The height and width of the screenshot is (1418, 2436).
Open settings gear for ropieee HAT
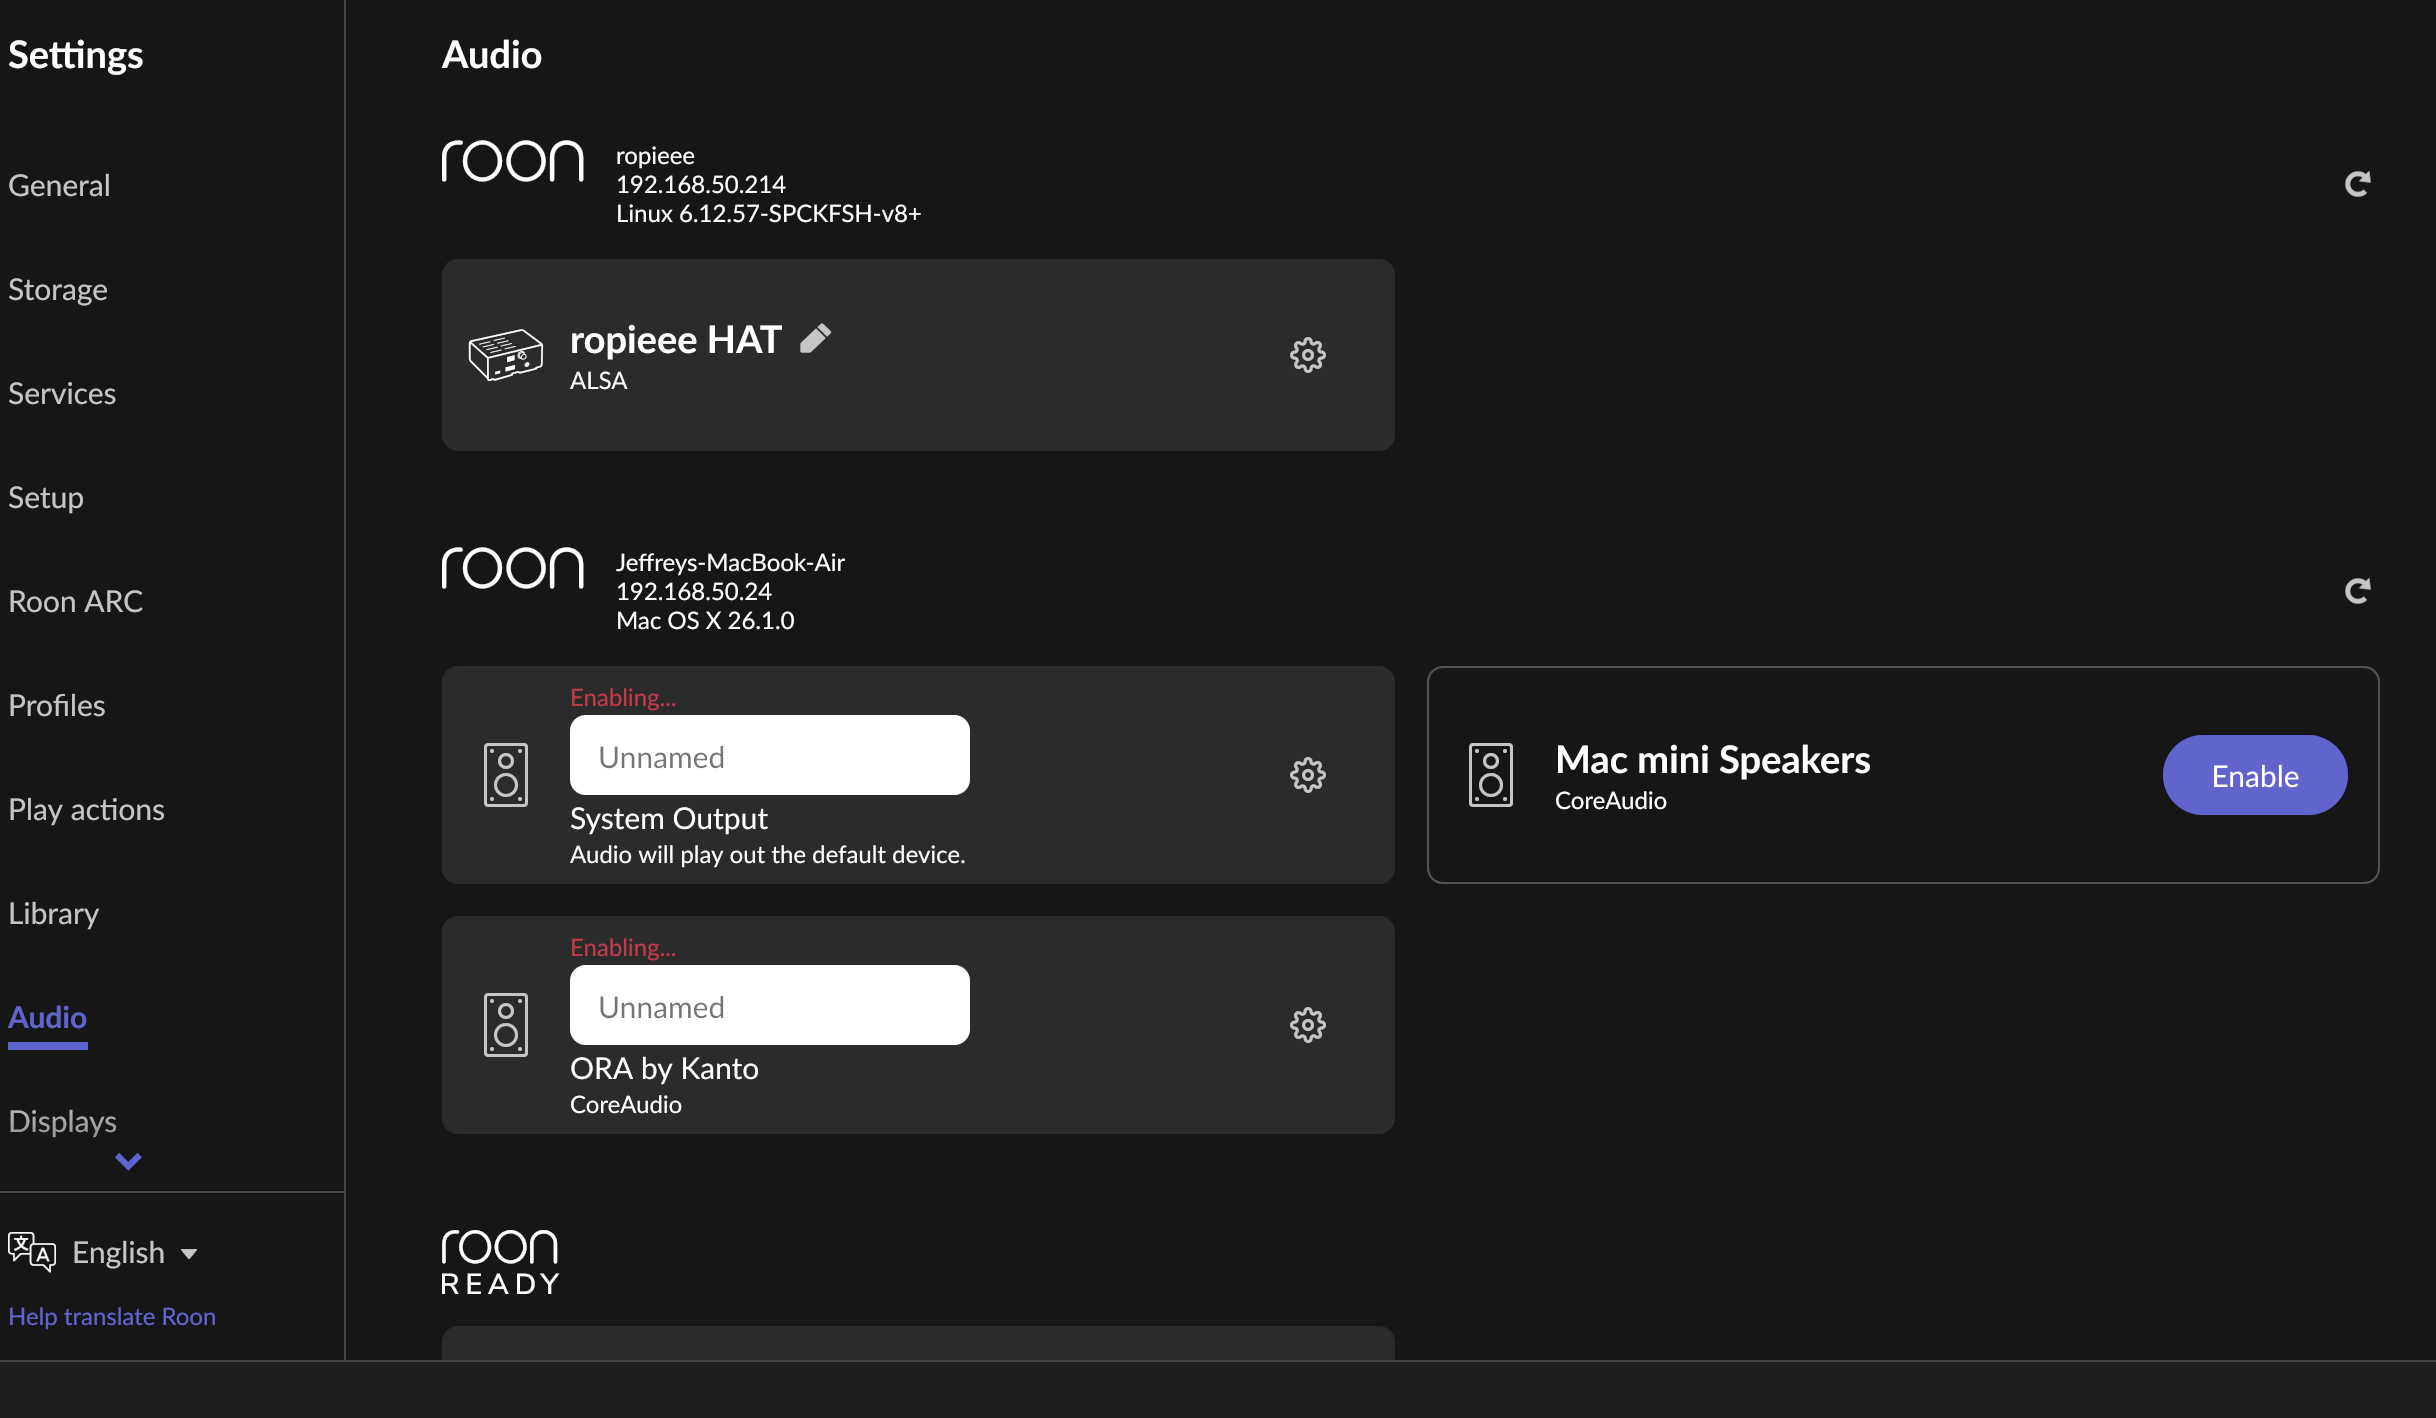(x=1307, y=355)
